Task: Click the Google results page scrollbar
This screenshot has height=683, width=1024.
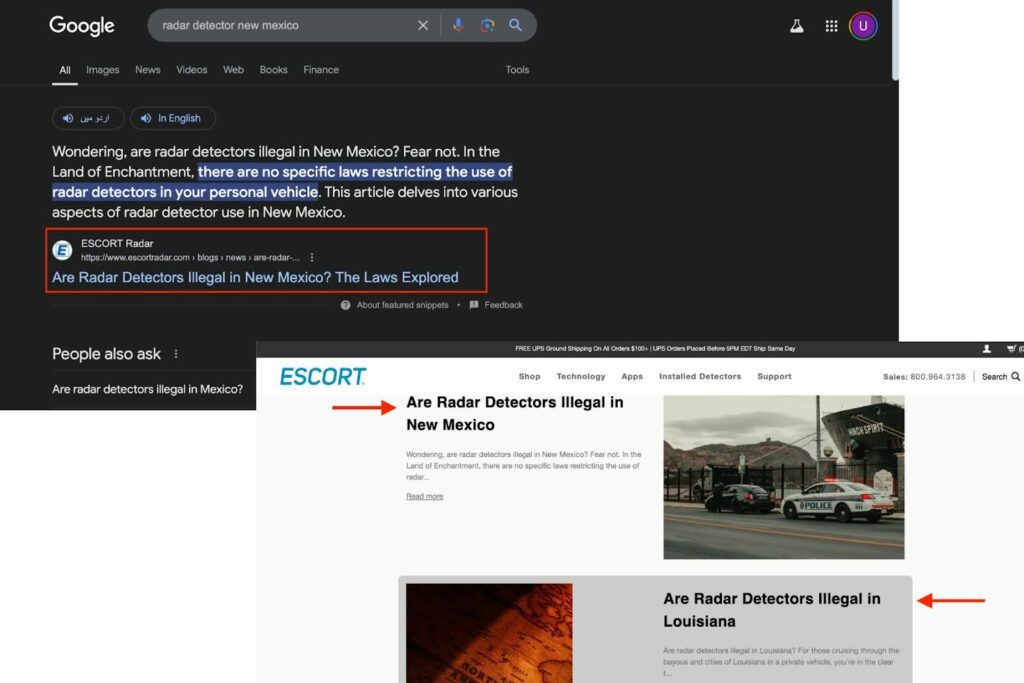Action: [895, 40]
